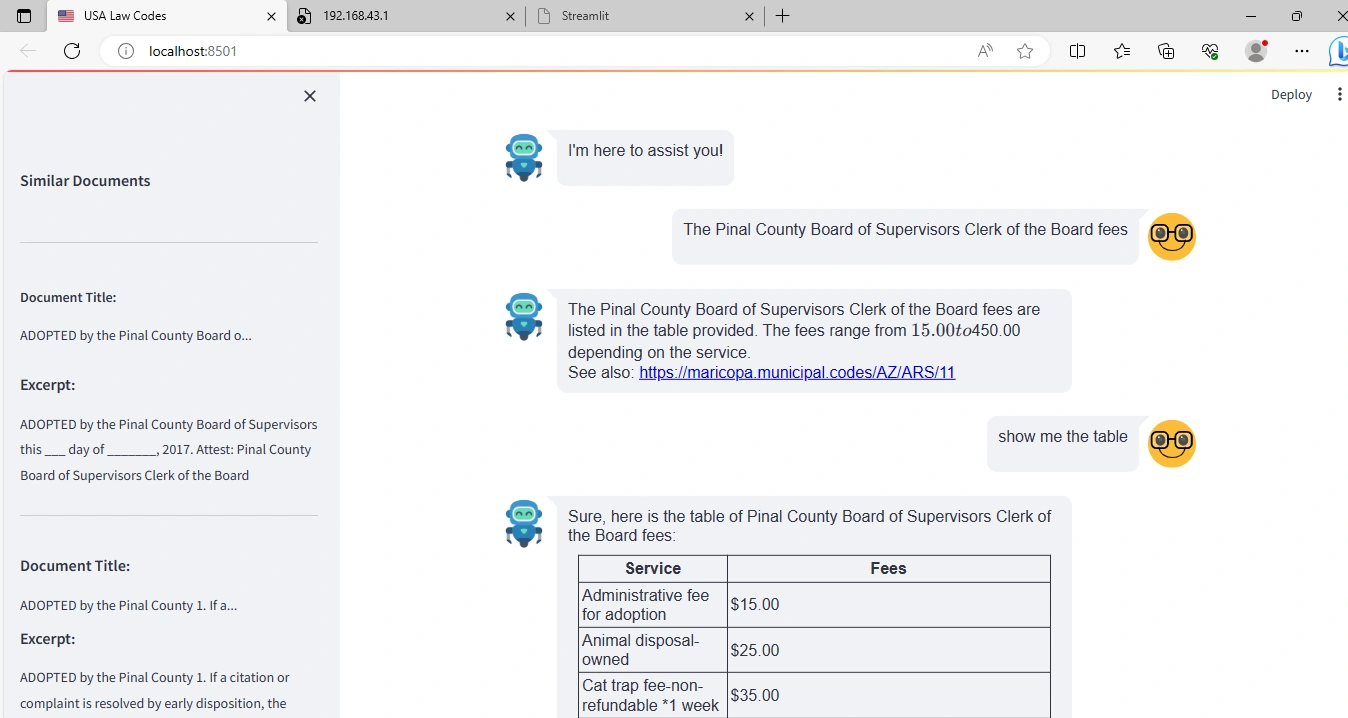This screenshot has width=1348, height=718.
Task: Open the favorites list icon
Action: (x=1122, y=51)
